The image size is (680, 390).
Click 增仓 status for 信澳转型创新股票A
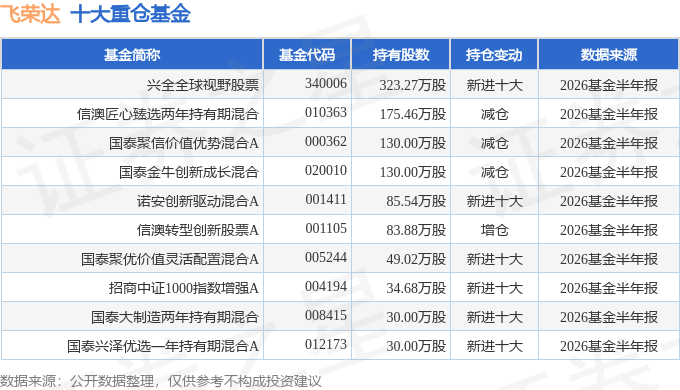[494, 230]
